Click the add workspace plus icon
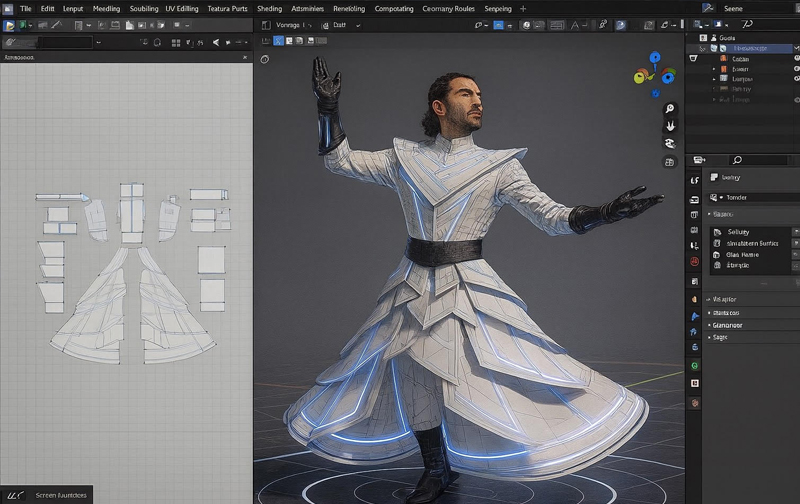 coord(522,9)
